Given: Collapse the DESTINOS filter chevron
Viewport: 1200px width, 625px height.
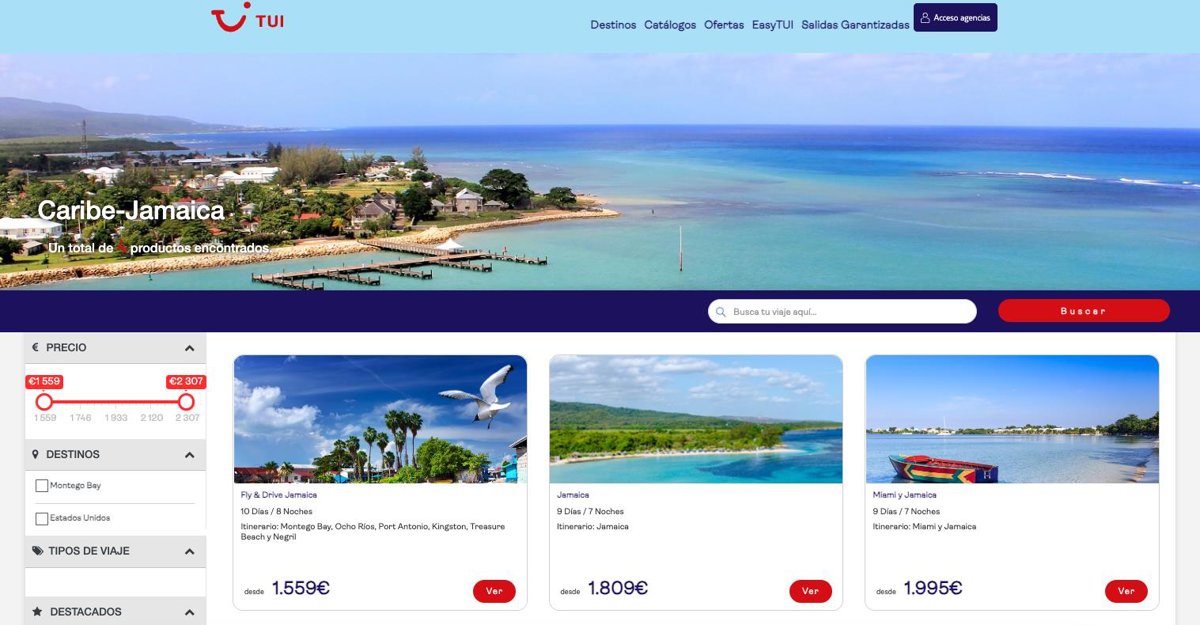Looking at the screenshot, I should (189, 455).
